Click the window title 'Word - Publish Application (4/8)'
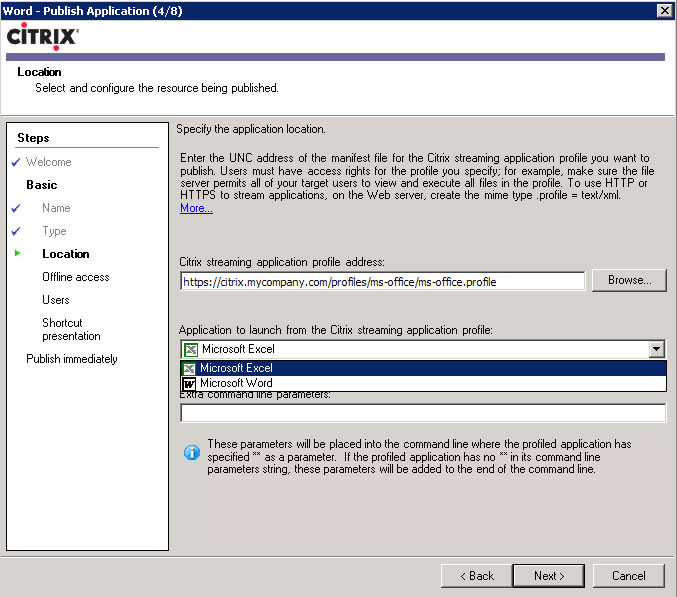 point(93,11)
